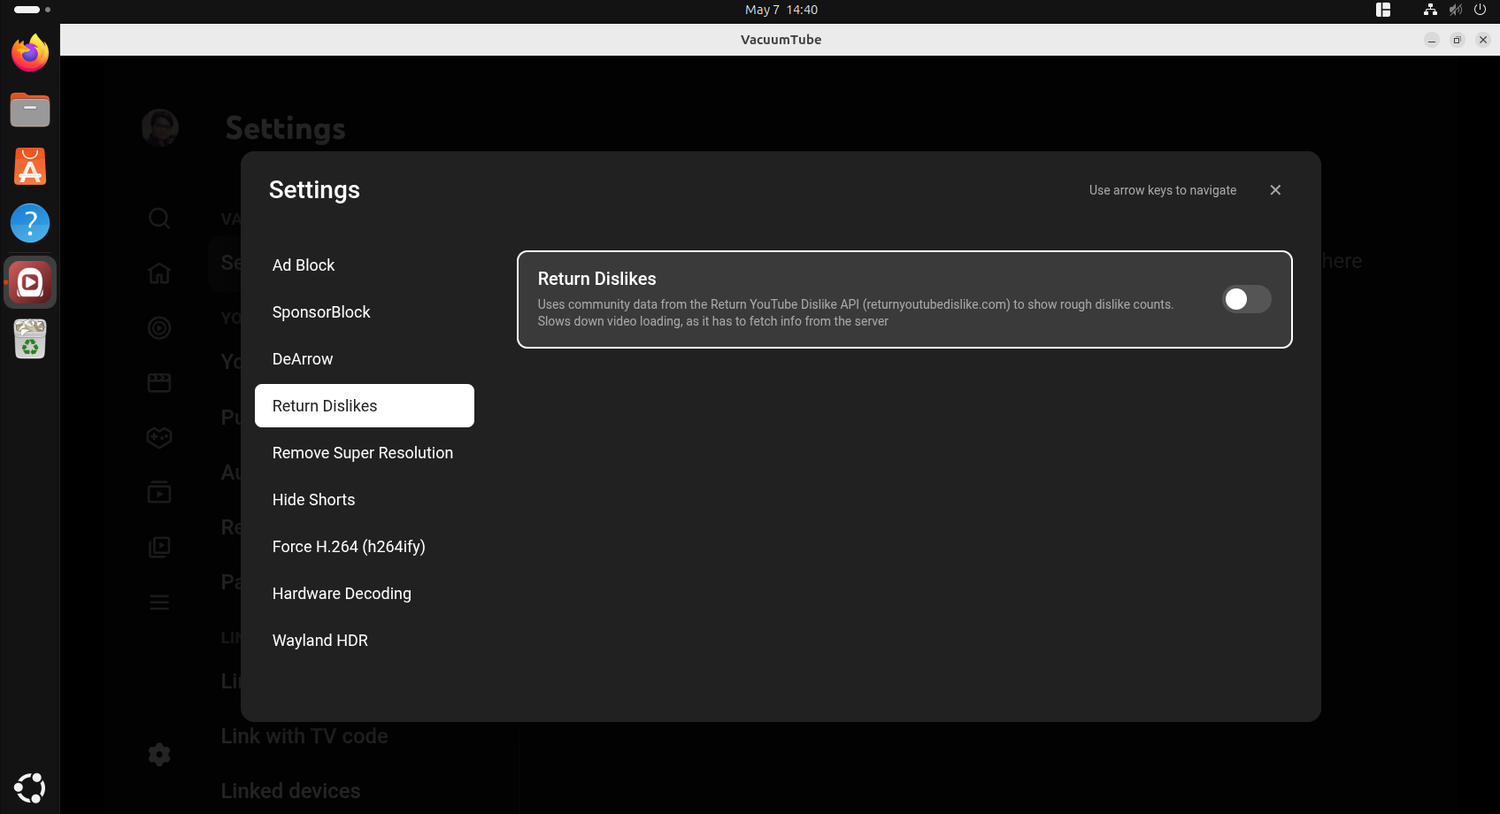Image resolution: width=1500 pixels, height=814 pixels.
Task: Open the network status icon
Action: (x=1430, y=10)
